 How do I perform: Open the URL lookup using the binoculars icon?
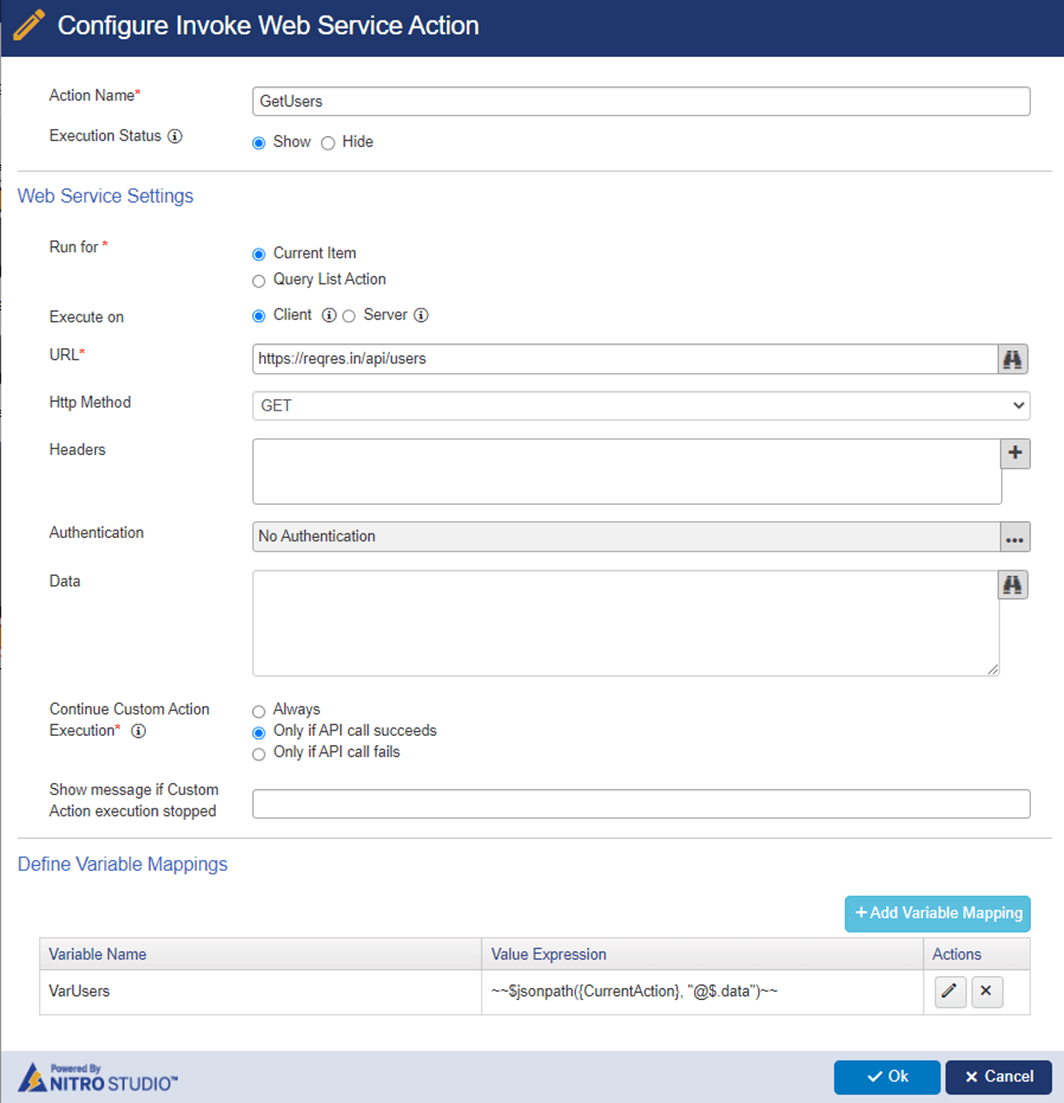pos(1014,359)
